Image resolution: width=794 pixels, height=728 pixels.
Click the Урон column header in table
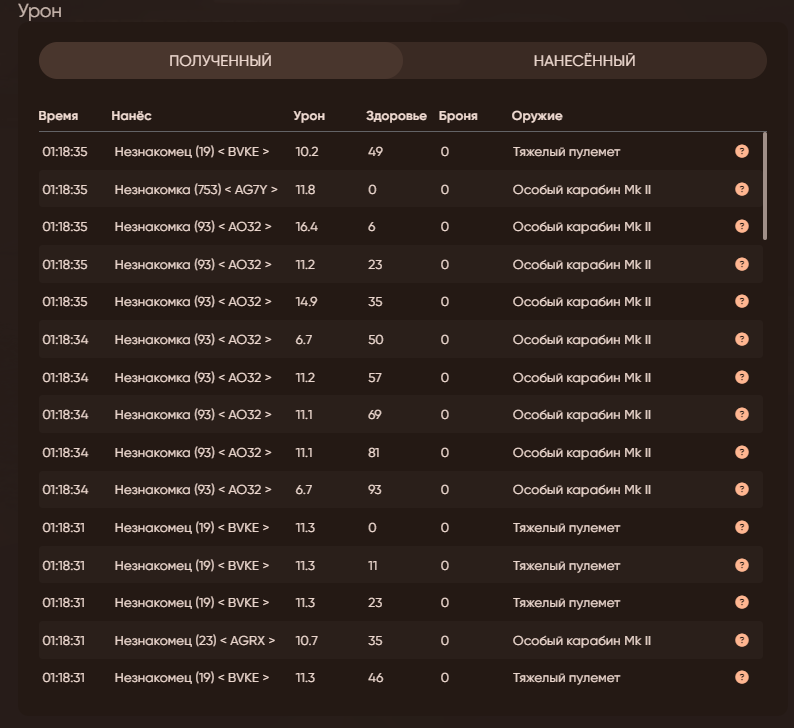[309, 116]
